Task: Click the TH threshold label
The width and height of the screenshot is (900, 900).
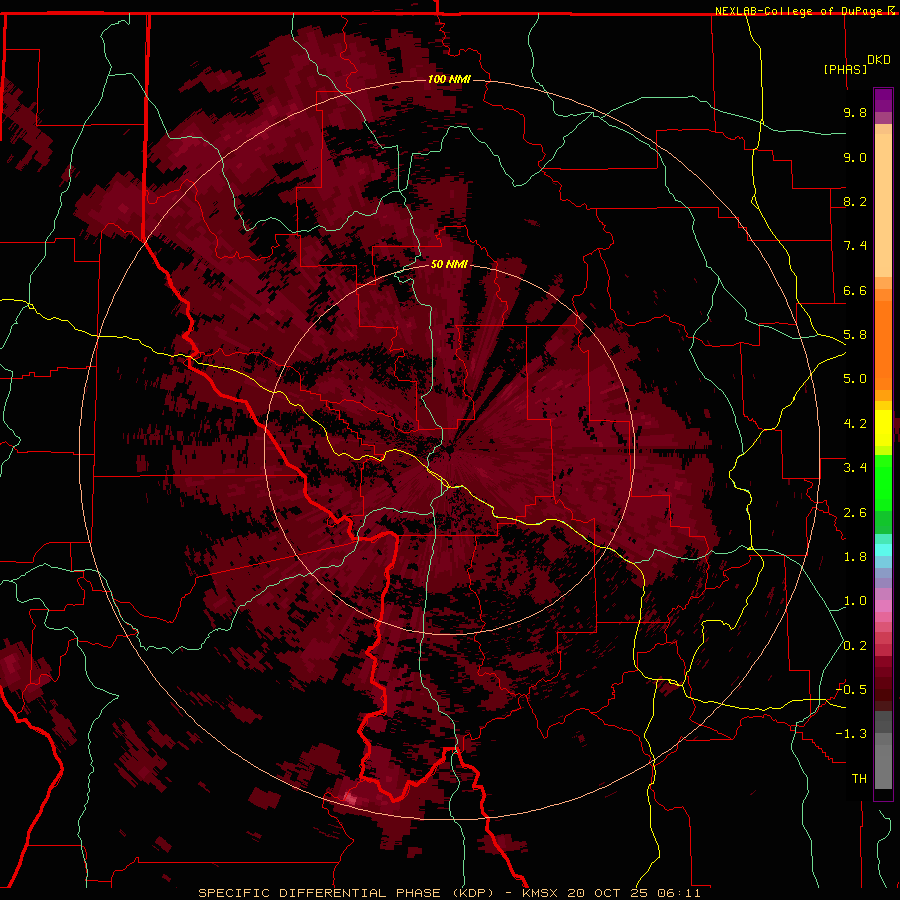Action: pos(859,779)
